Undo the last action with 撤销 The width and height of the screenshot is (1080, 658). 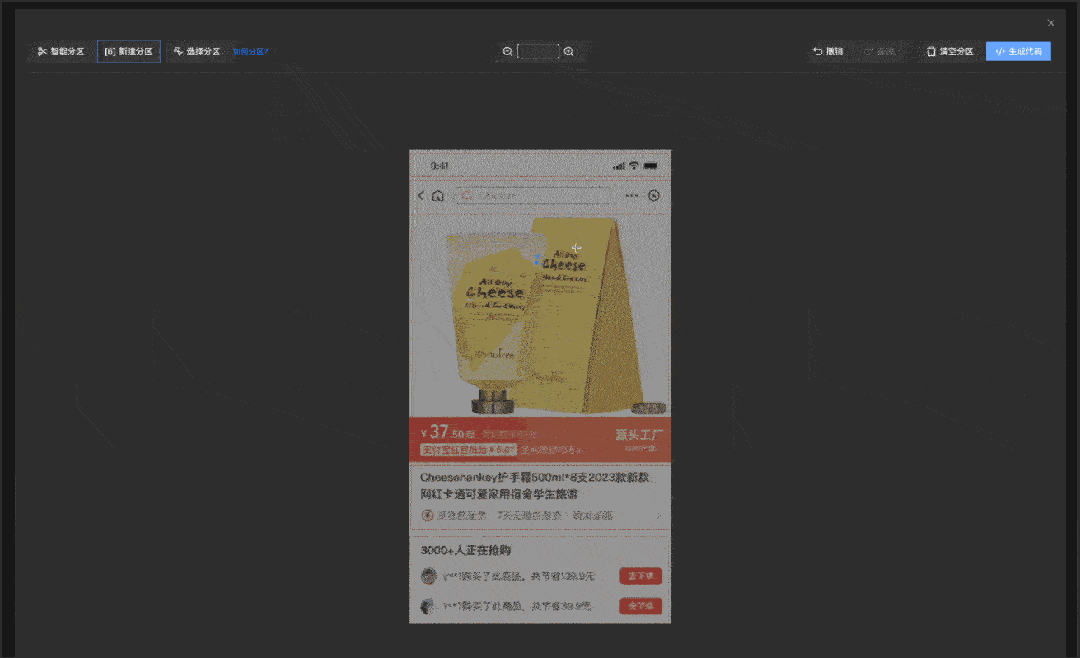(828, 52)
